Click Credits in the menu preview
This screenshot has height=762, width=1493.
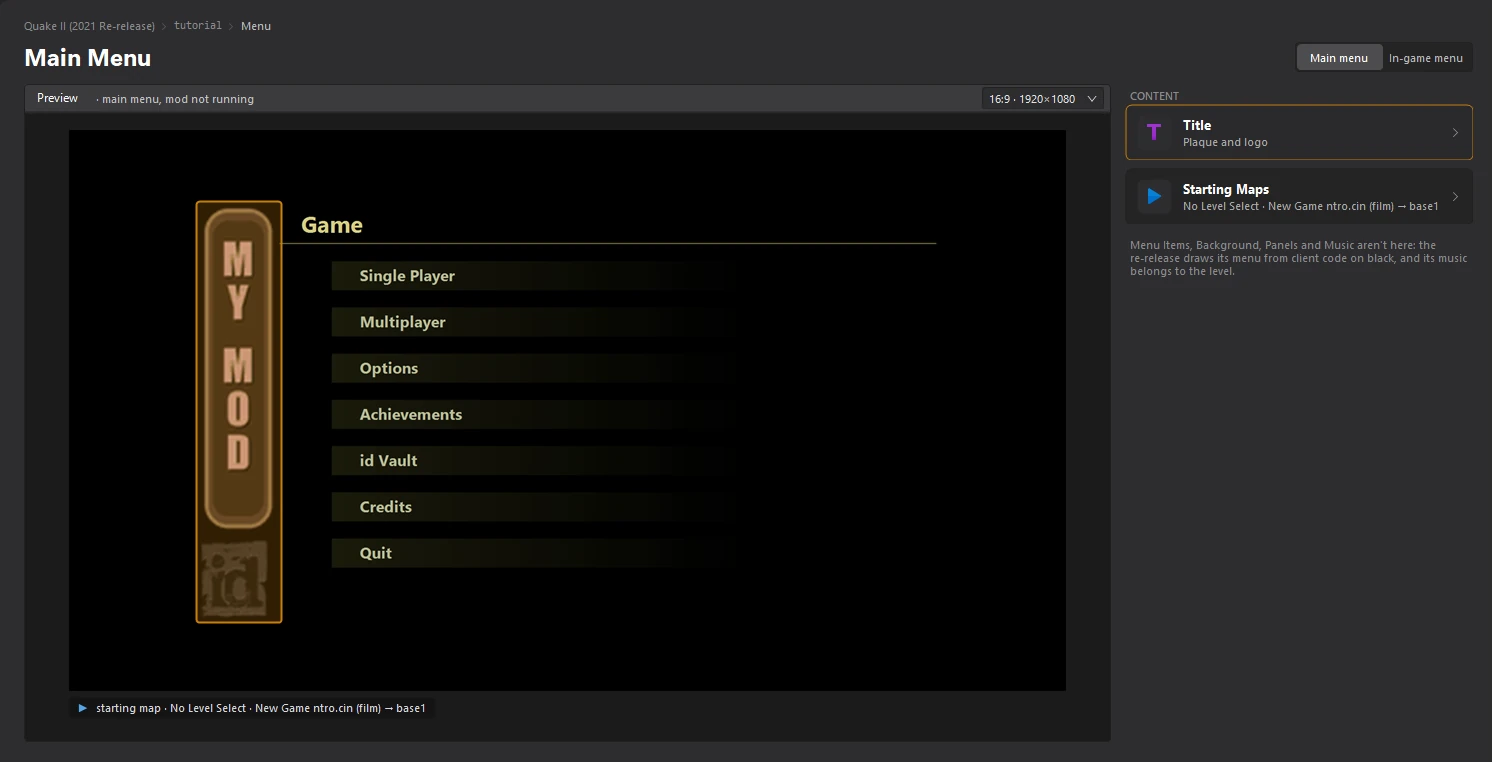pyautogui.click(x=386, y=507)
